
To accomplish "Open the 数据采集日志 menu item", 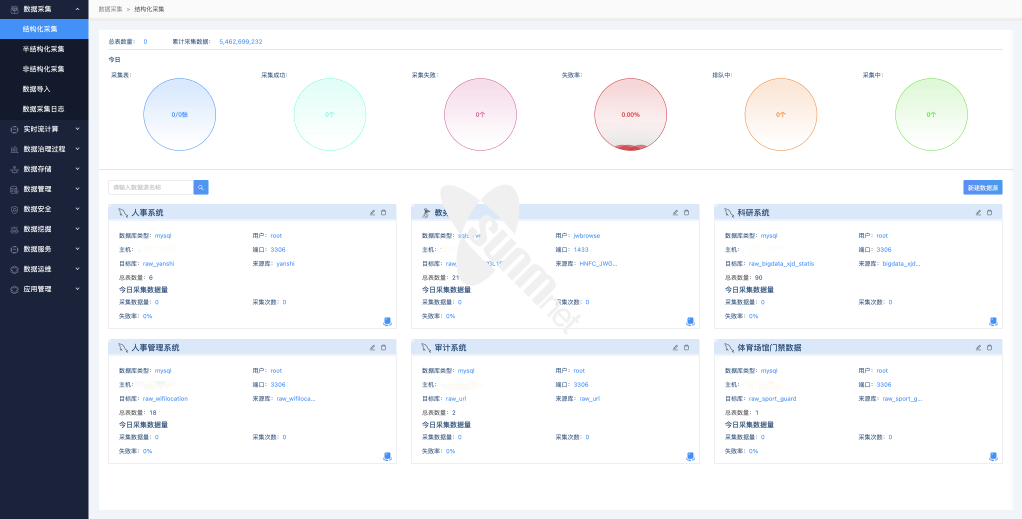I will point(43,109).
